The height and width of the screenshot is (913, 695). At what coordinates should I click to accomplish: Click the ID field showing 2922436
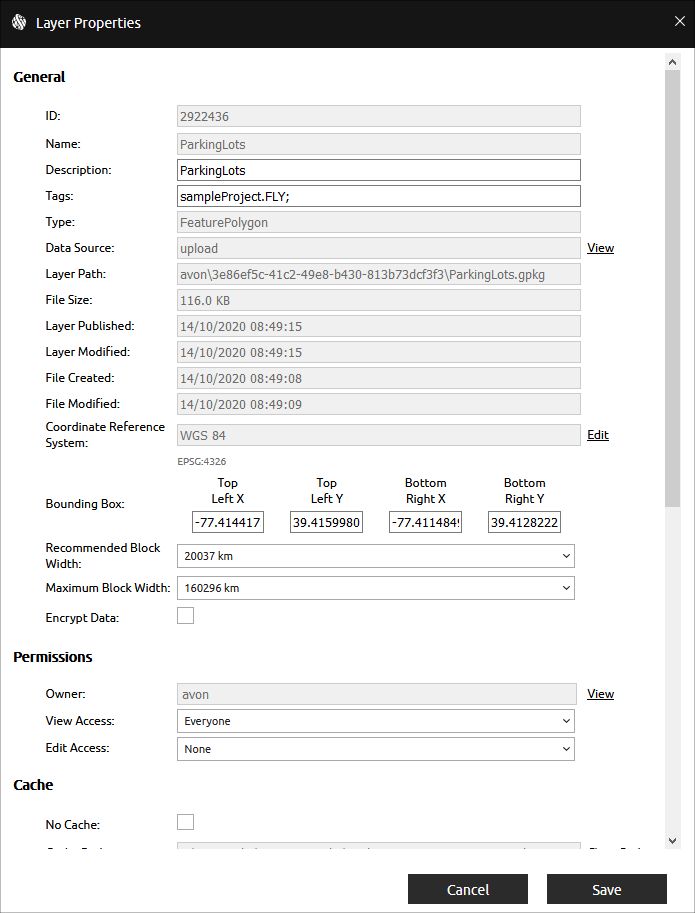[378, 116]
